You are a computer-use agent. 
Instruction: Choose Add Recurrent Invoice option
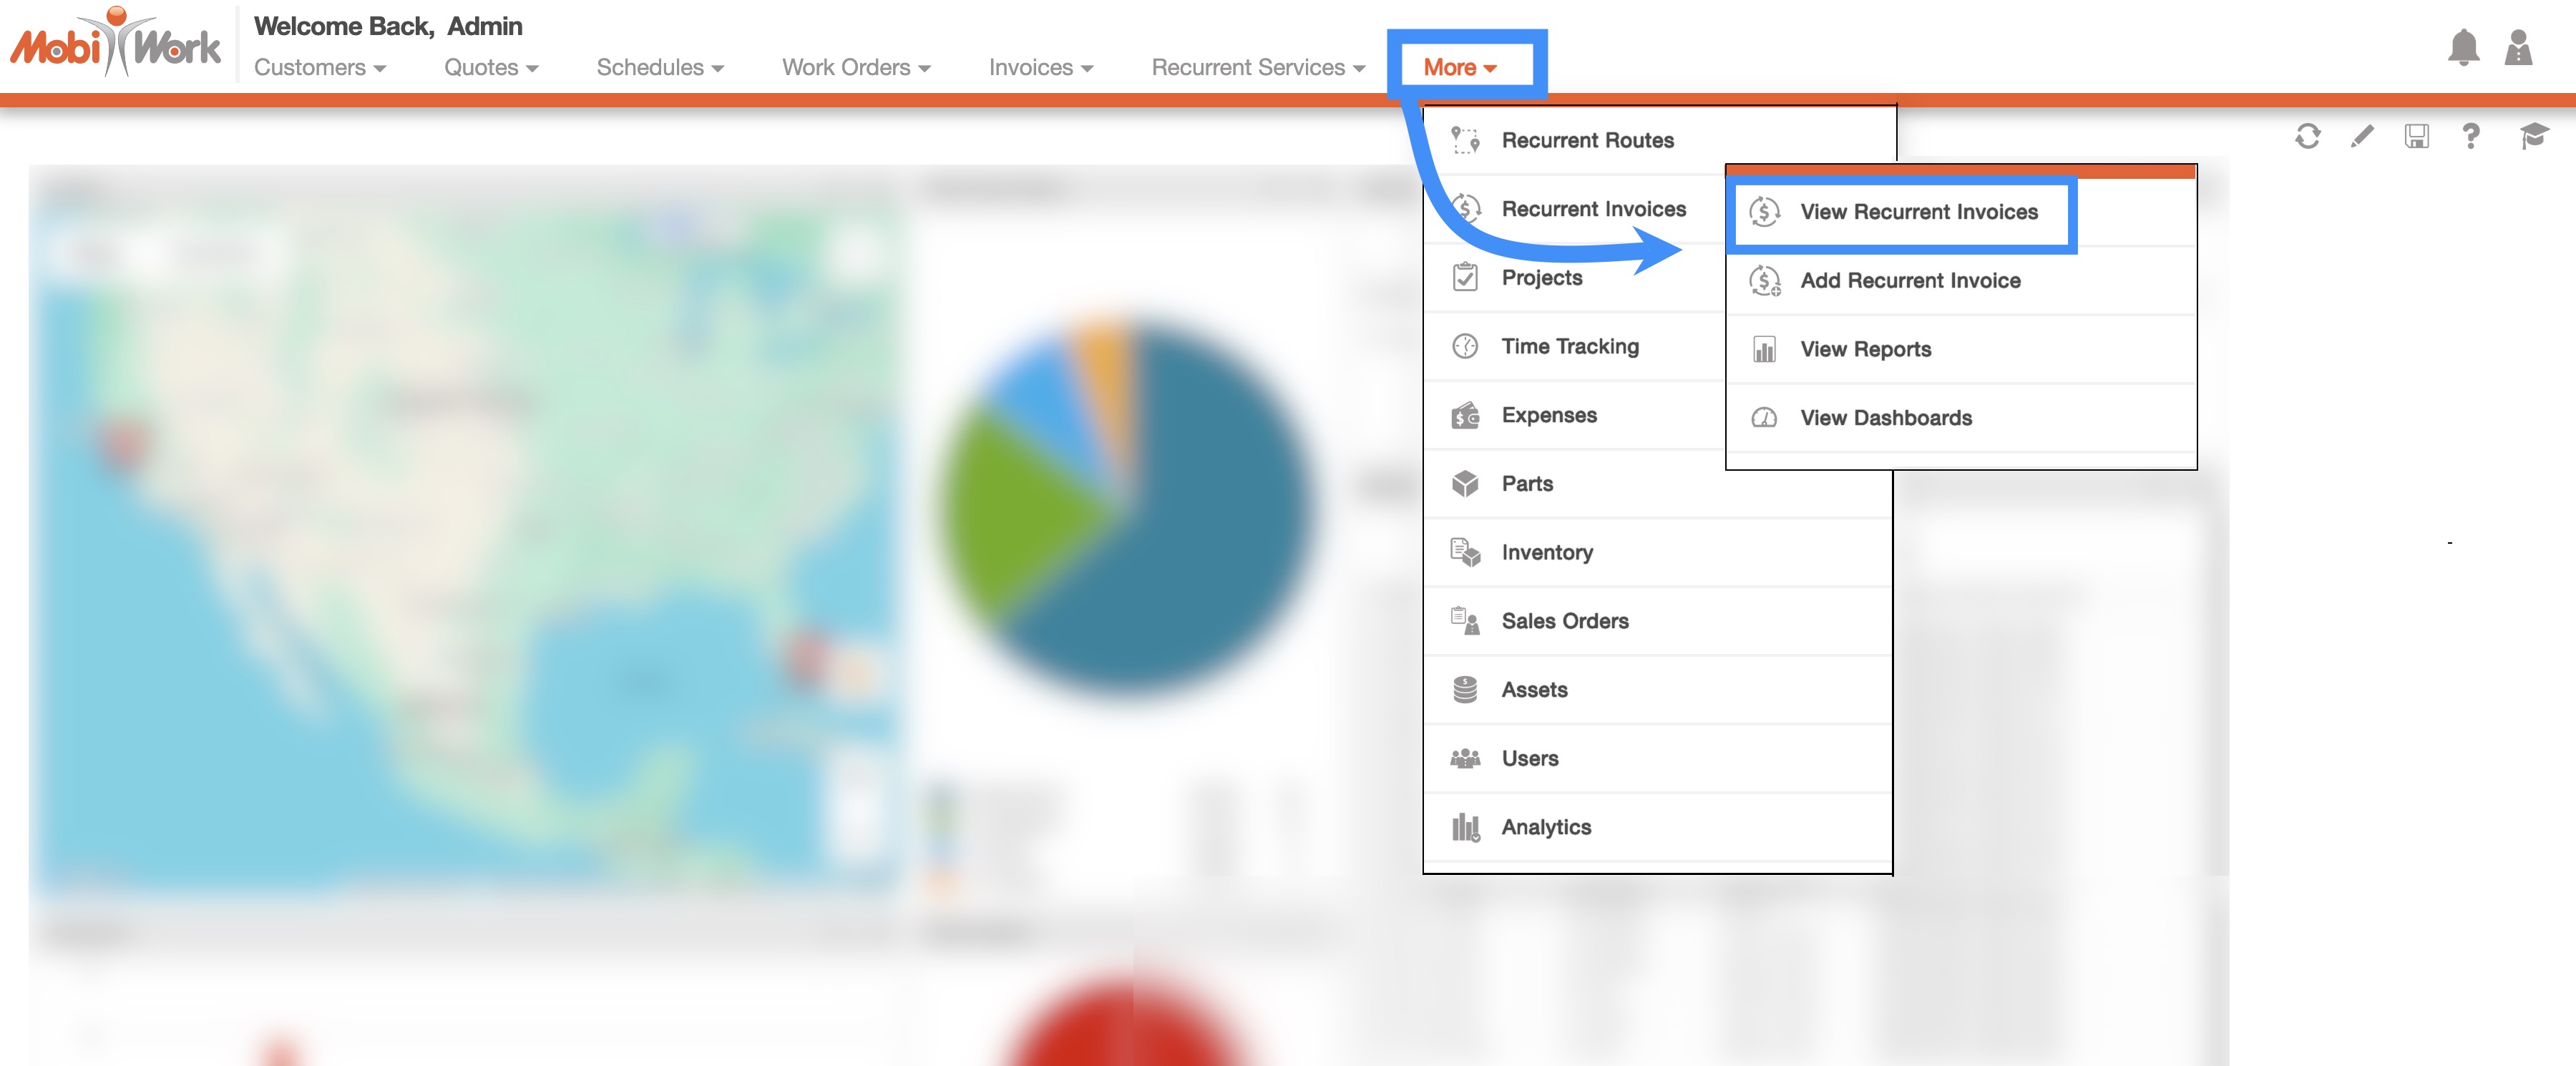click(x=1909, y=281)
